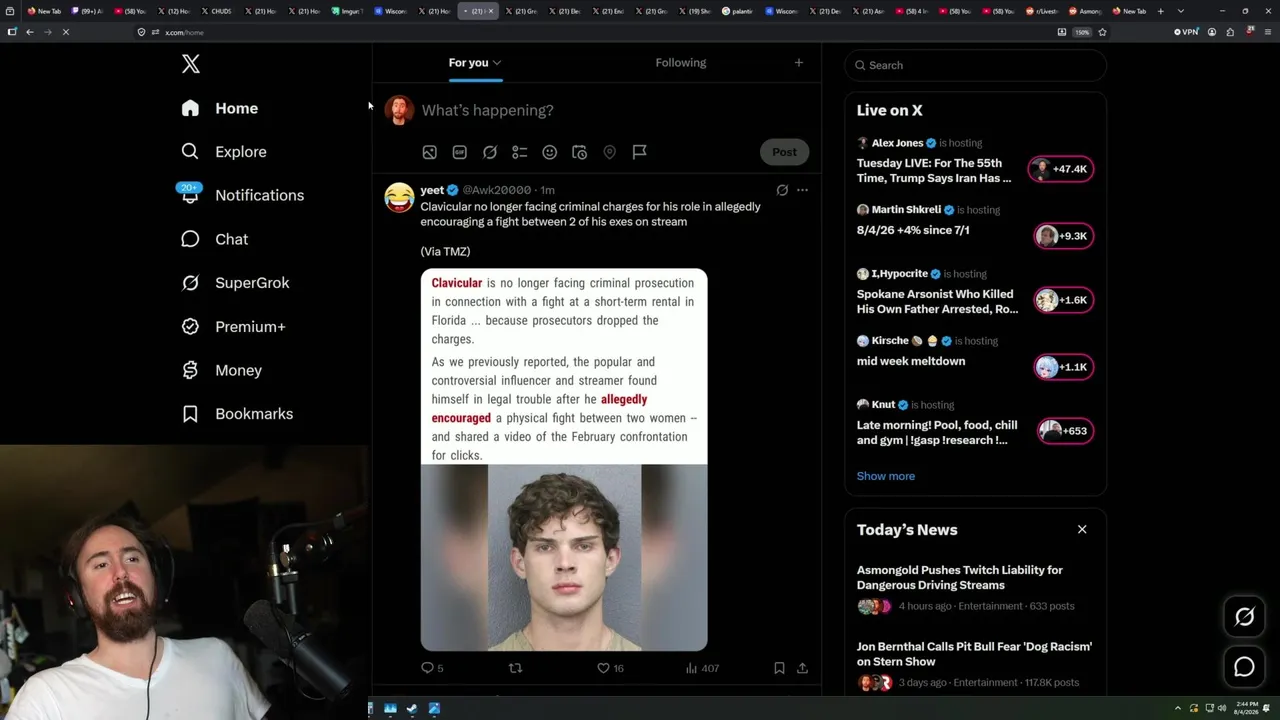Click the VPN indicator in browser toolbar
This screenshot has width=1280, height=720.
pos(1186,32)
